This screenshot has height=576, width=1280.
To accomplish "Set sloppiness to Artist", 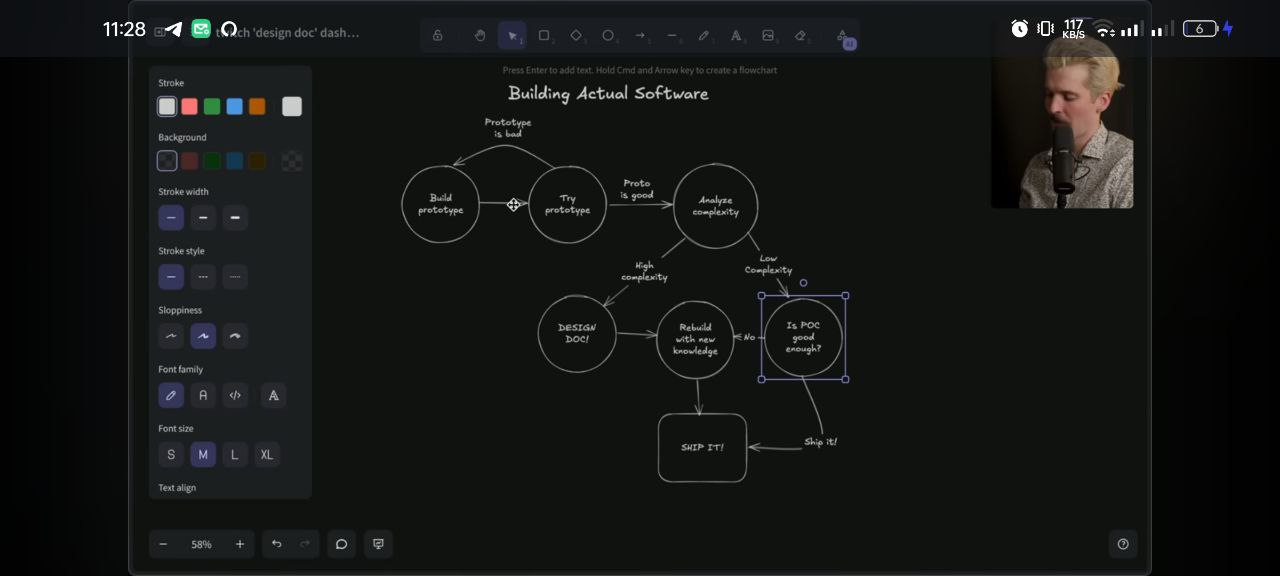I will click(203, 336).
